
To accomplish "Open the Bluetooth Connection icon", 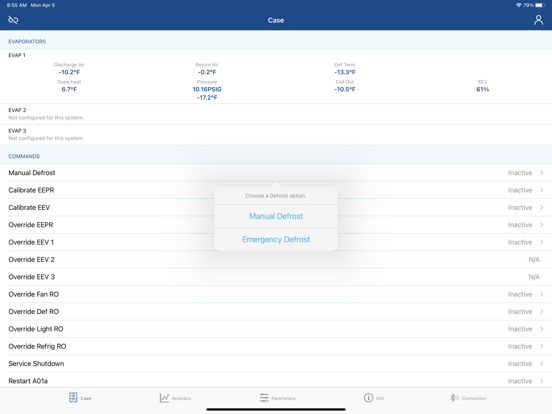I will tap(454, 398).
